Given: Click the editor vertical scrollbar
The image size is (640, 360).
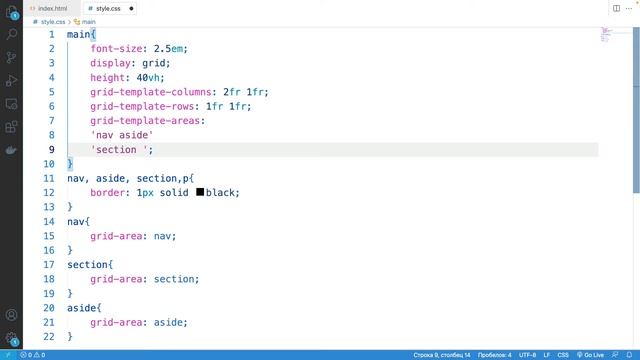Looking at the screenshot, I should [x=636, y=110].
